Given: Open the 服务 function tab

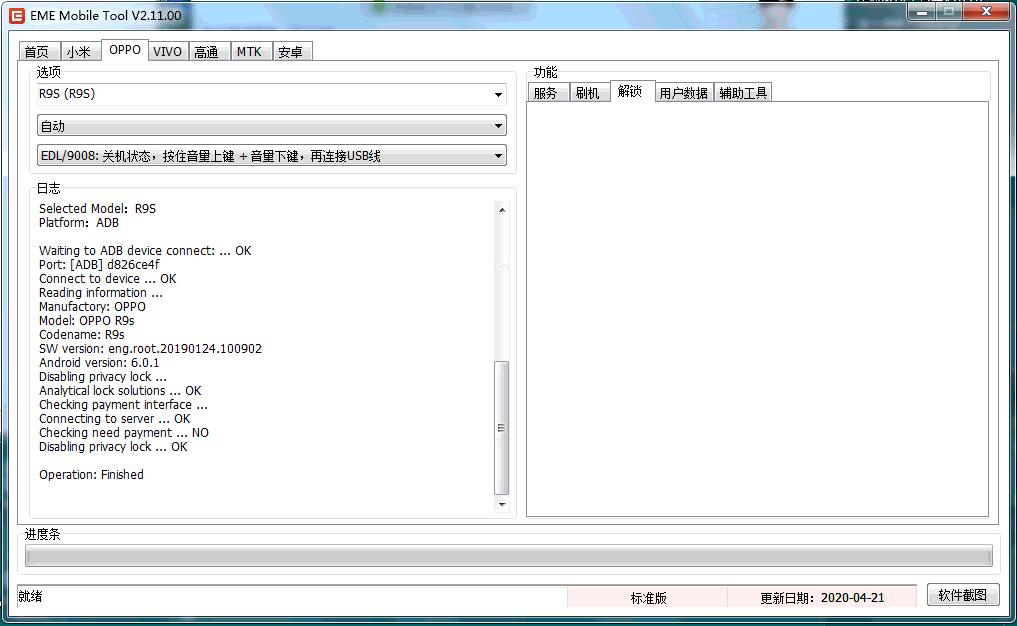Looking at the screenshot, I should click(548, 93).
